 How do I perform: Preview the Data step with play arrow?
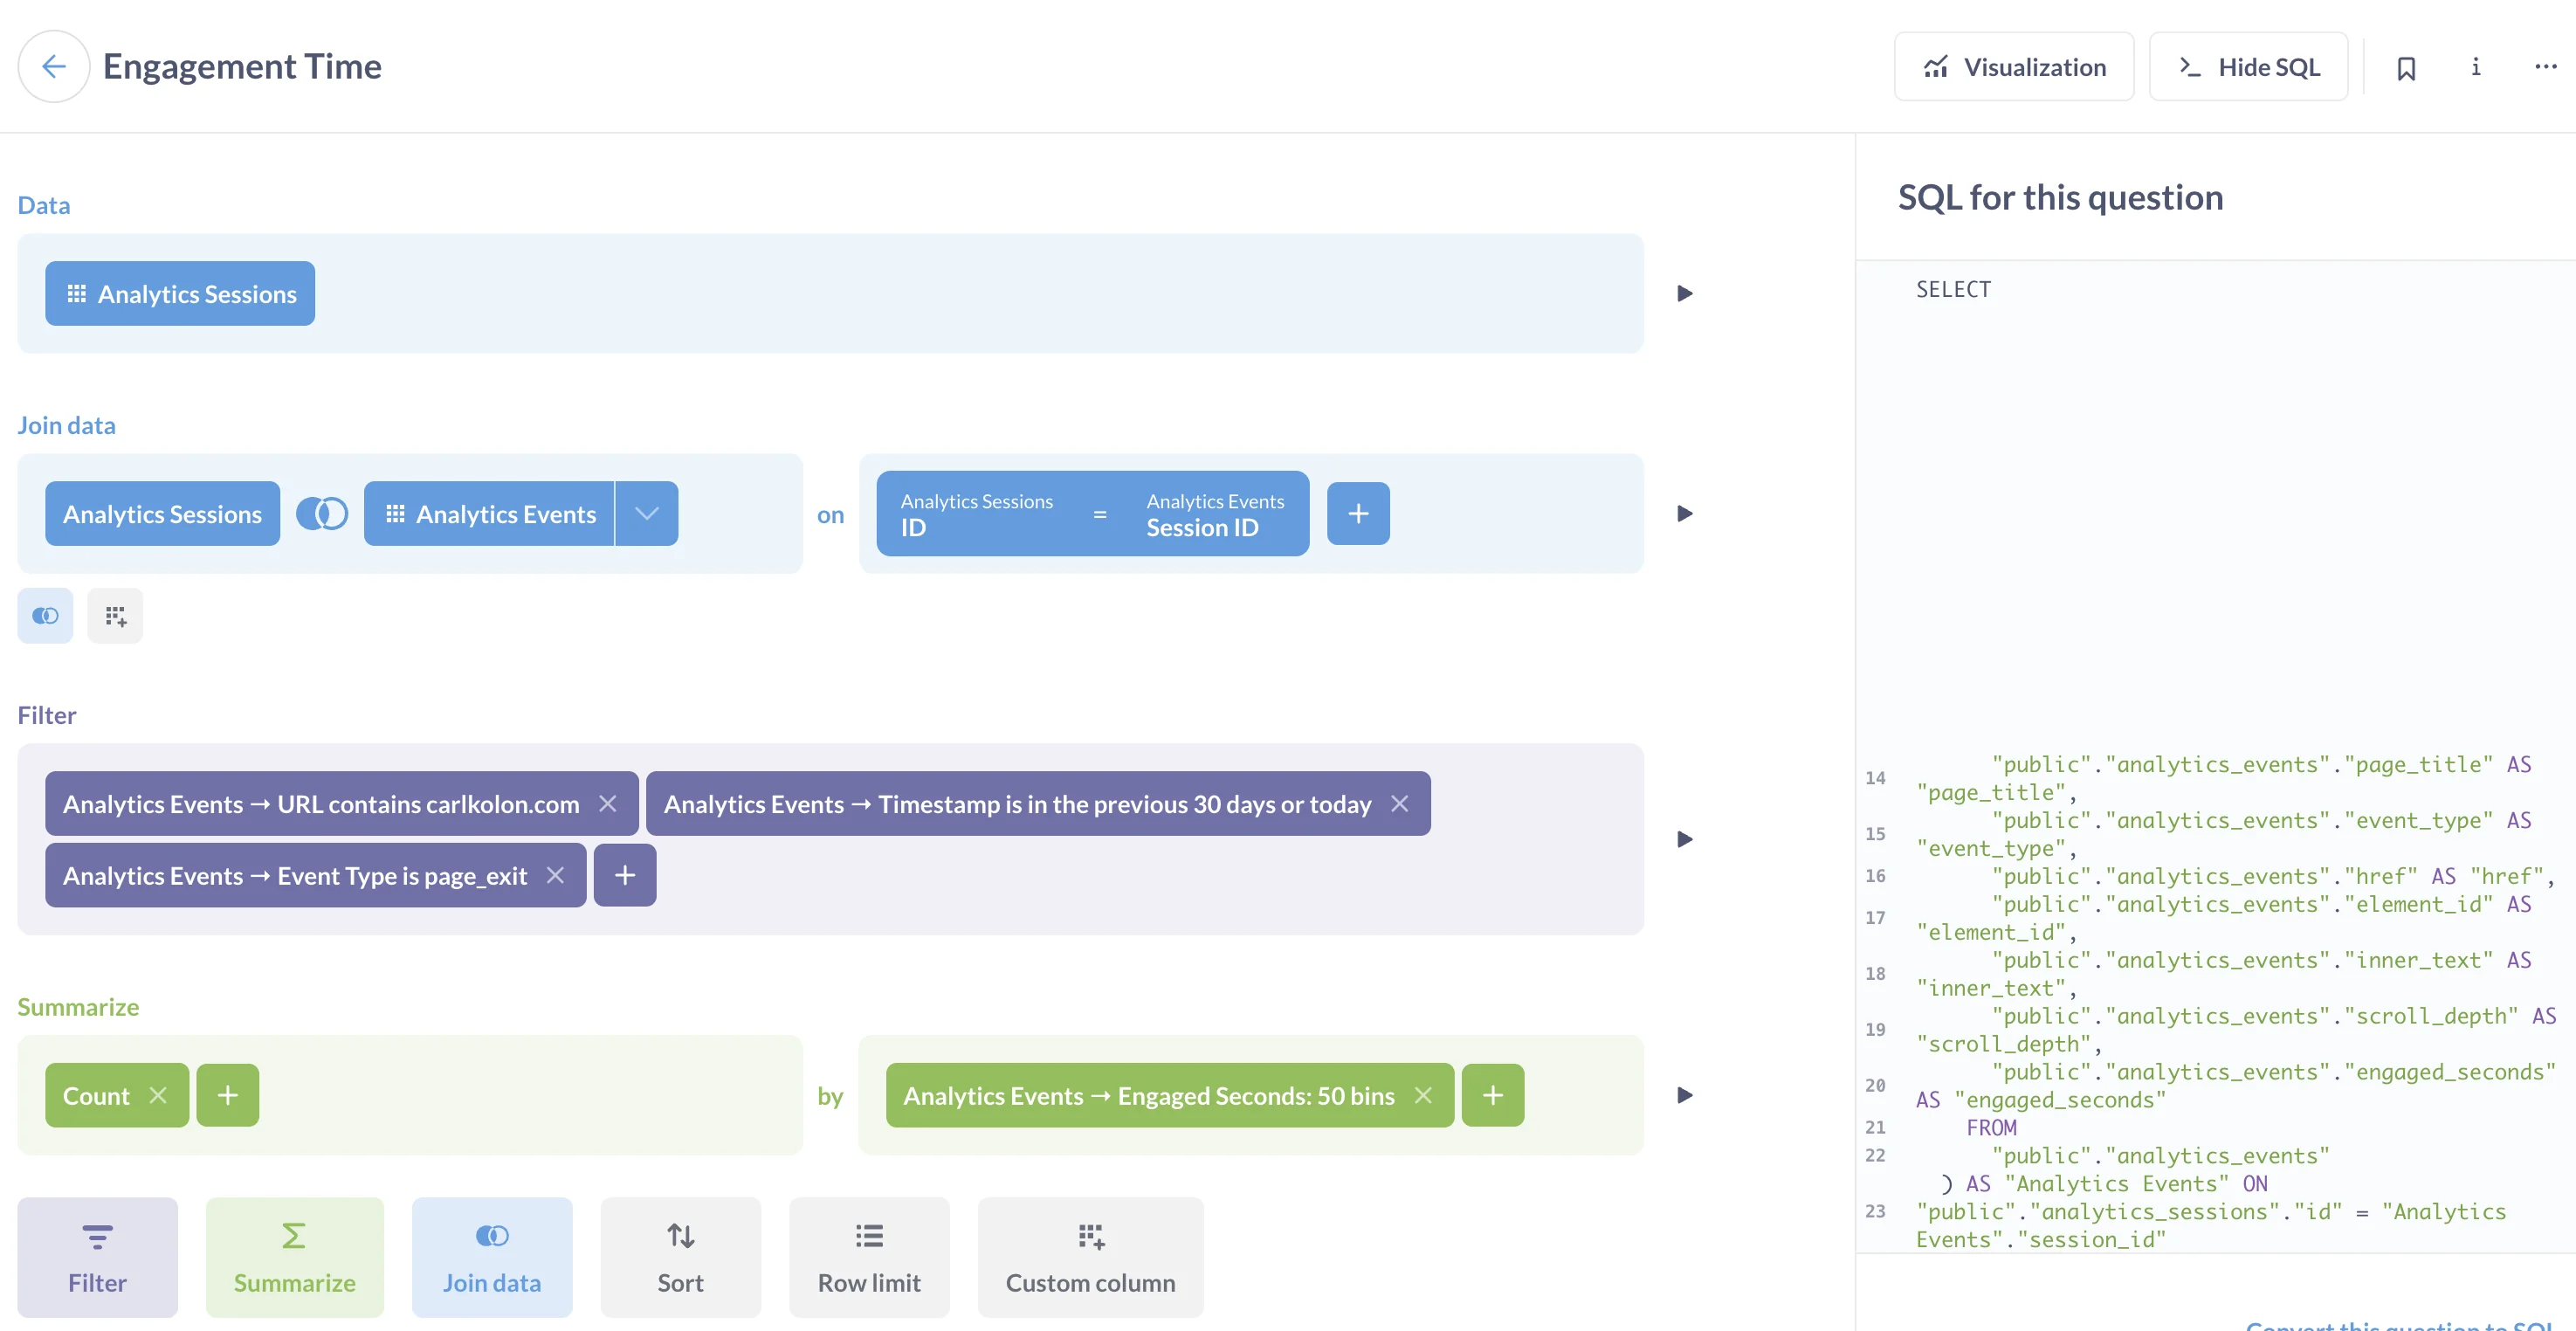pos(1685,294)
